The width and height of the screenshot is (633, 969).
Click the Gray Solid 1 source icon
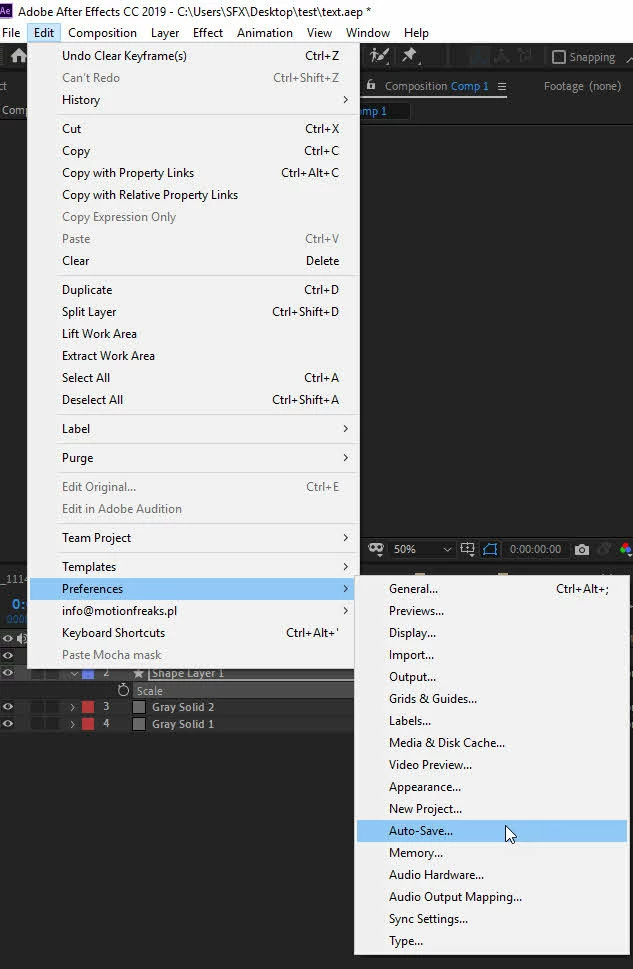tap(139, 724)
